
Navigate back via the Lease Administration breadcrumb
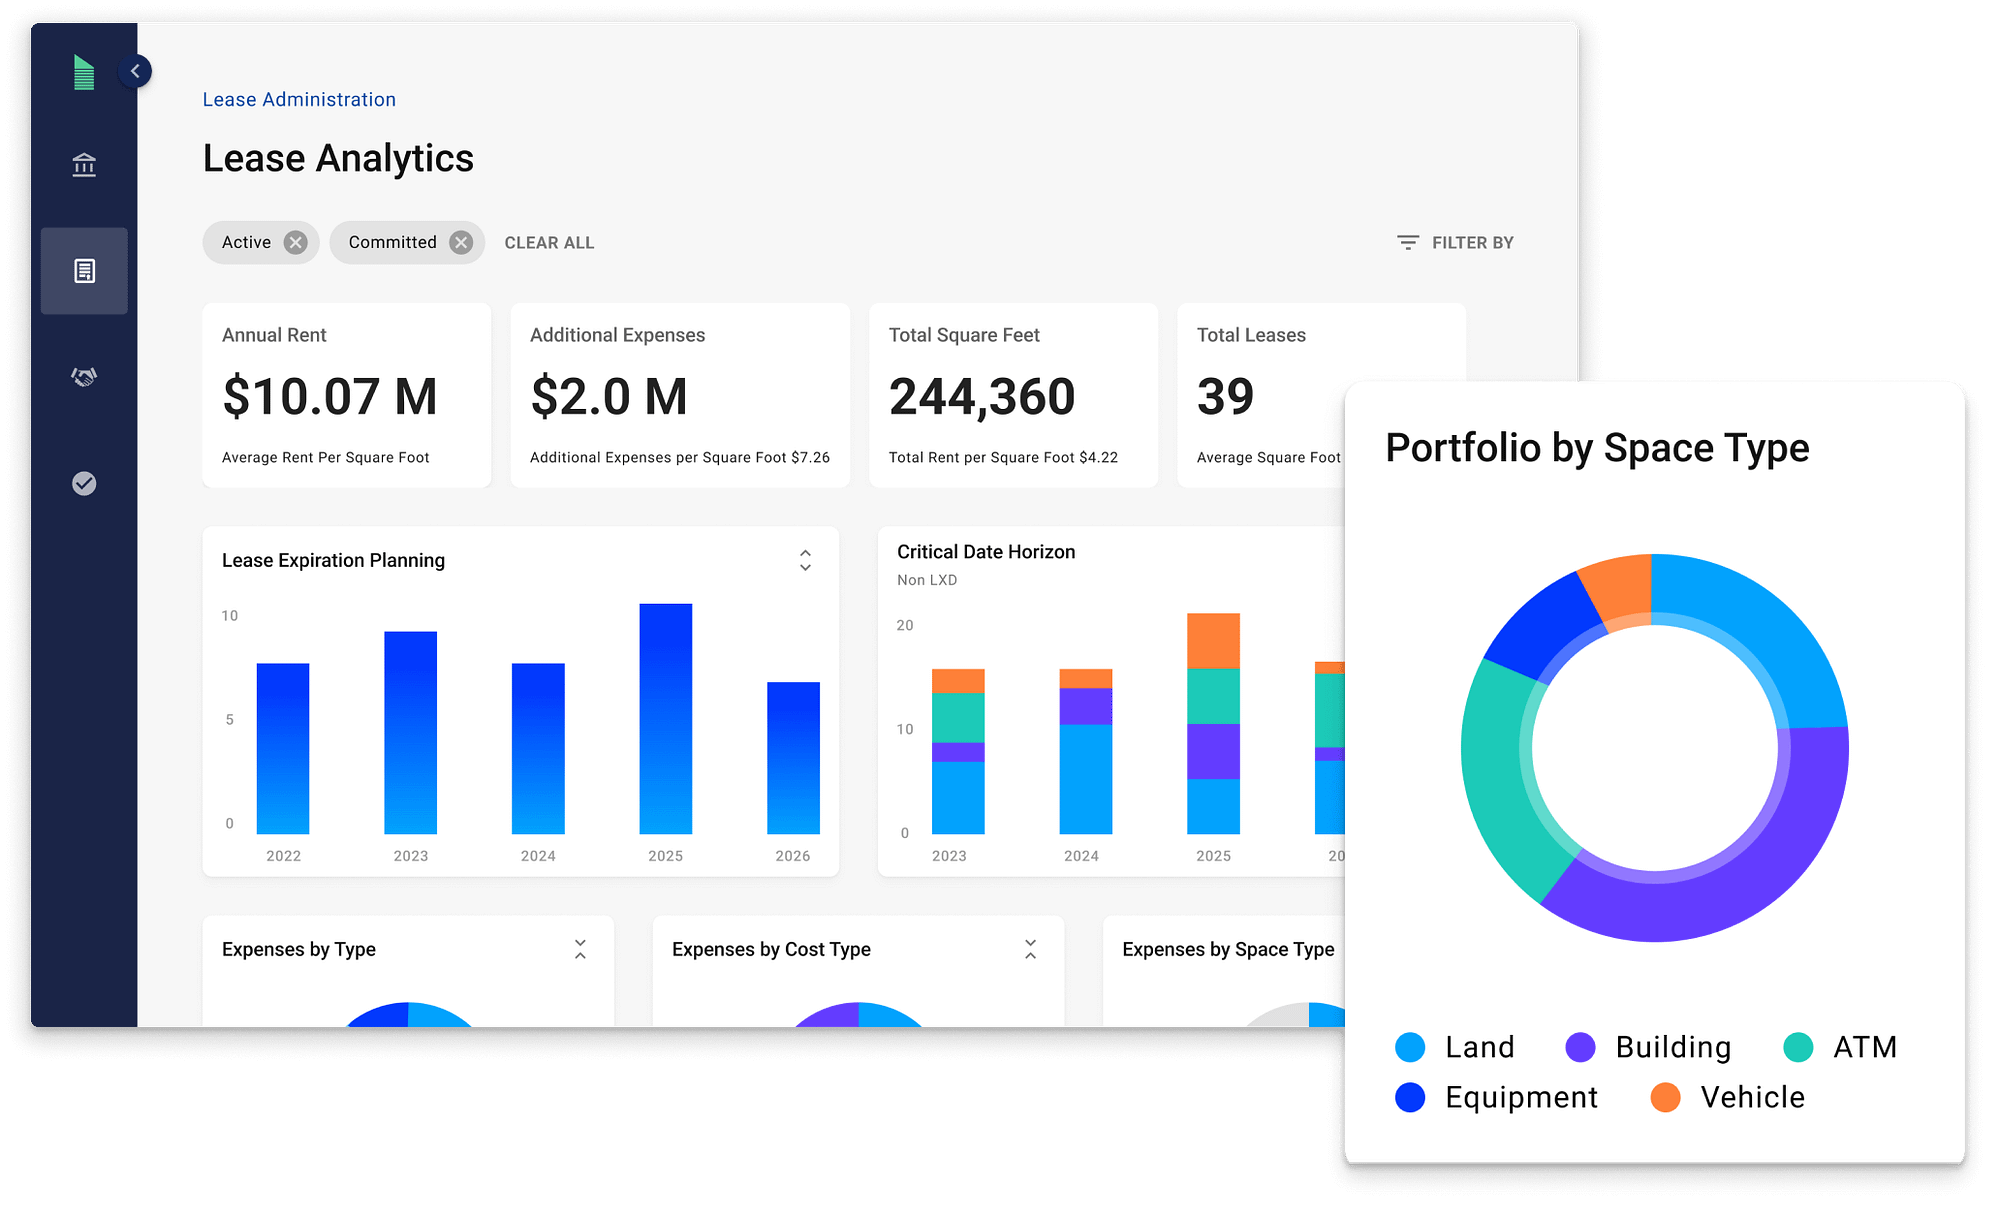click(298, 99)
